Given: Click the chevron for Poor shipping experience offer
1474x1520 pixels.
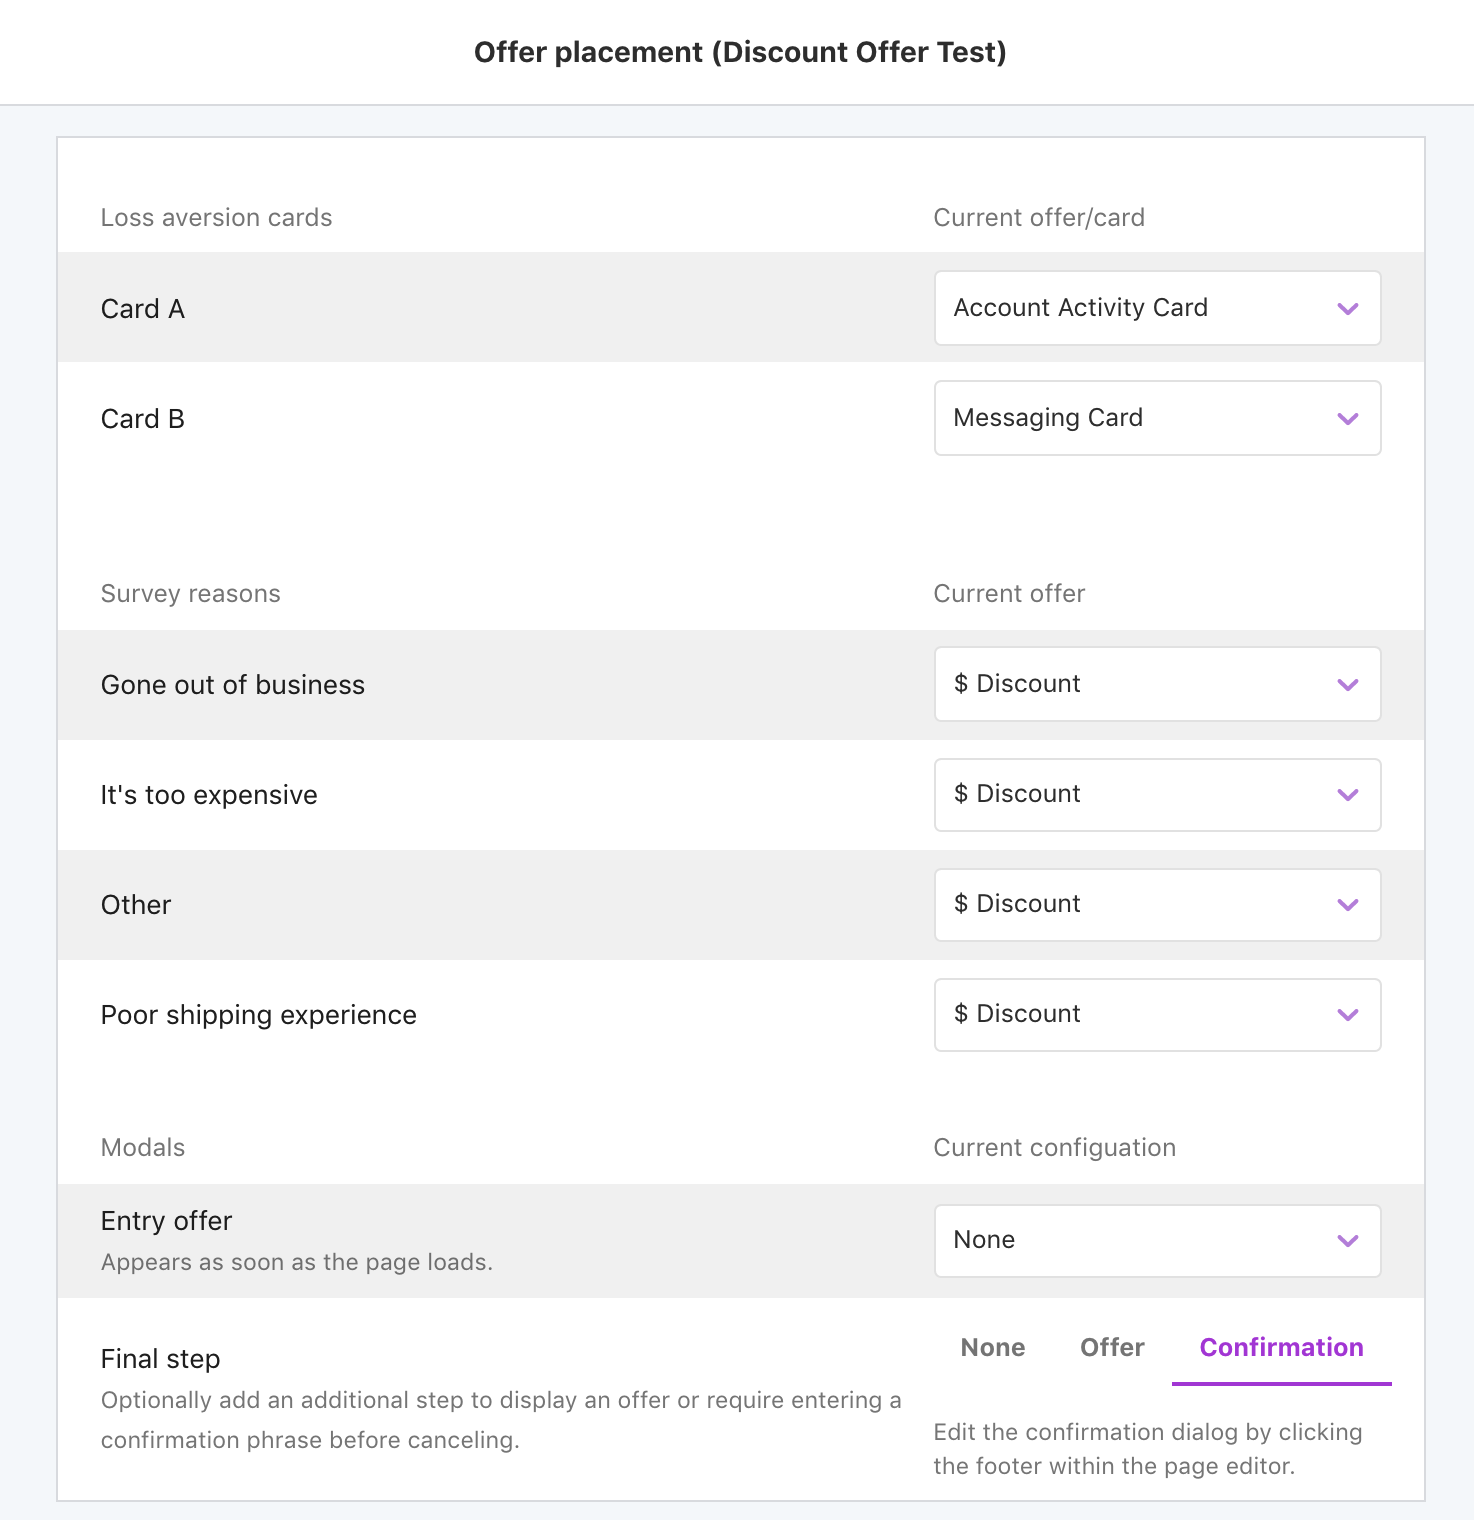Looking at the screenshot, I should 1347,1015.
